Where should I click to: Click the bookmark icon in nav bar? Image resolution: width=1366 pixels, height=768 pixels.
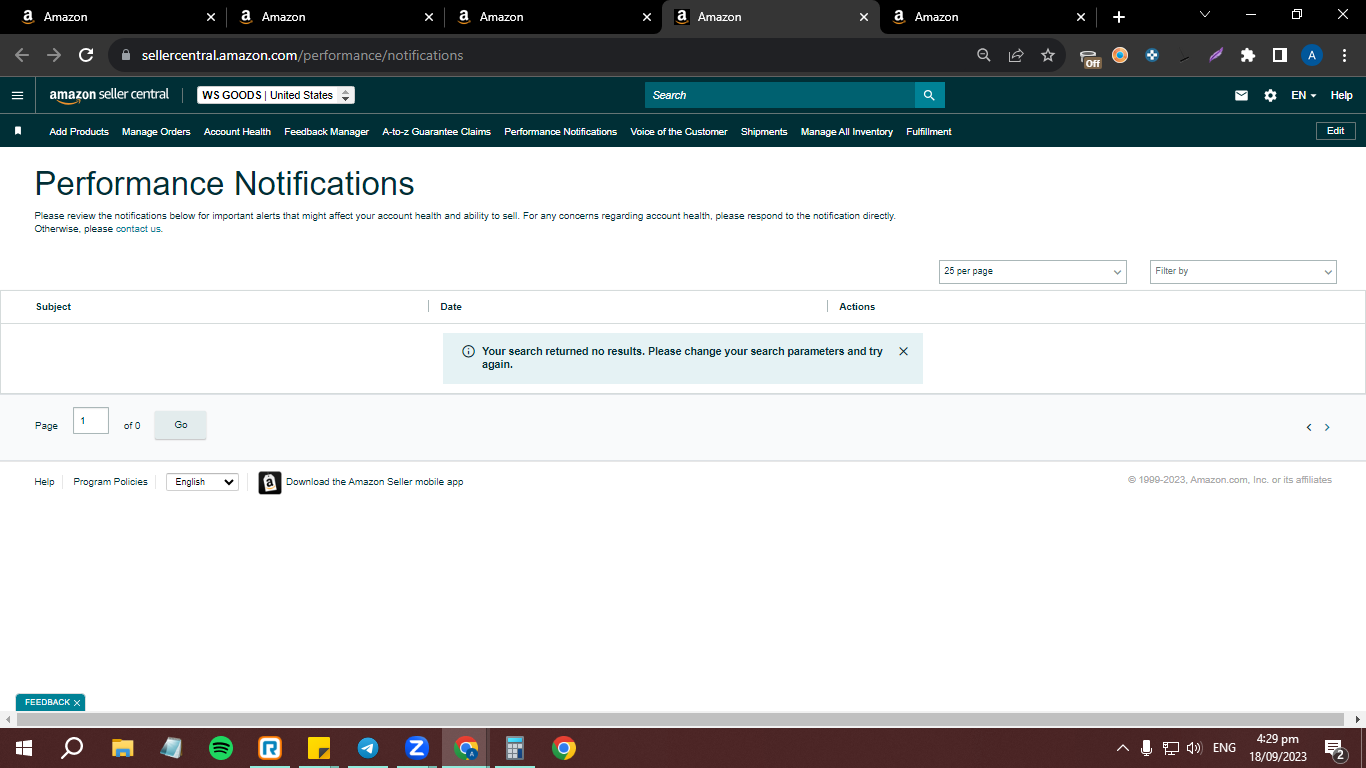[18, 131]
